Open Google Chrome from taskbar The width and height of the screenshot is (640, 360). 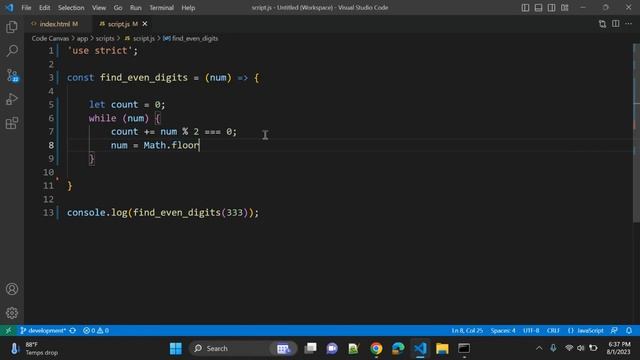(376, 348)
